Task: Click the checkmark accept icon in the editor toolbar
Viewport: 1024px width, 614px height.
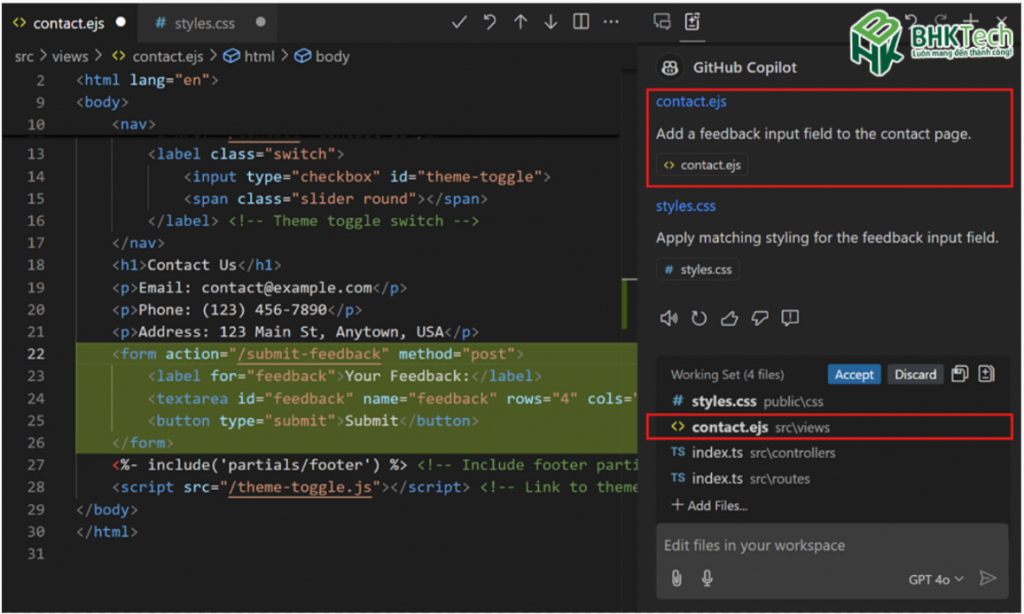Action: [460, 21]
